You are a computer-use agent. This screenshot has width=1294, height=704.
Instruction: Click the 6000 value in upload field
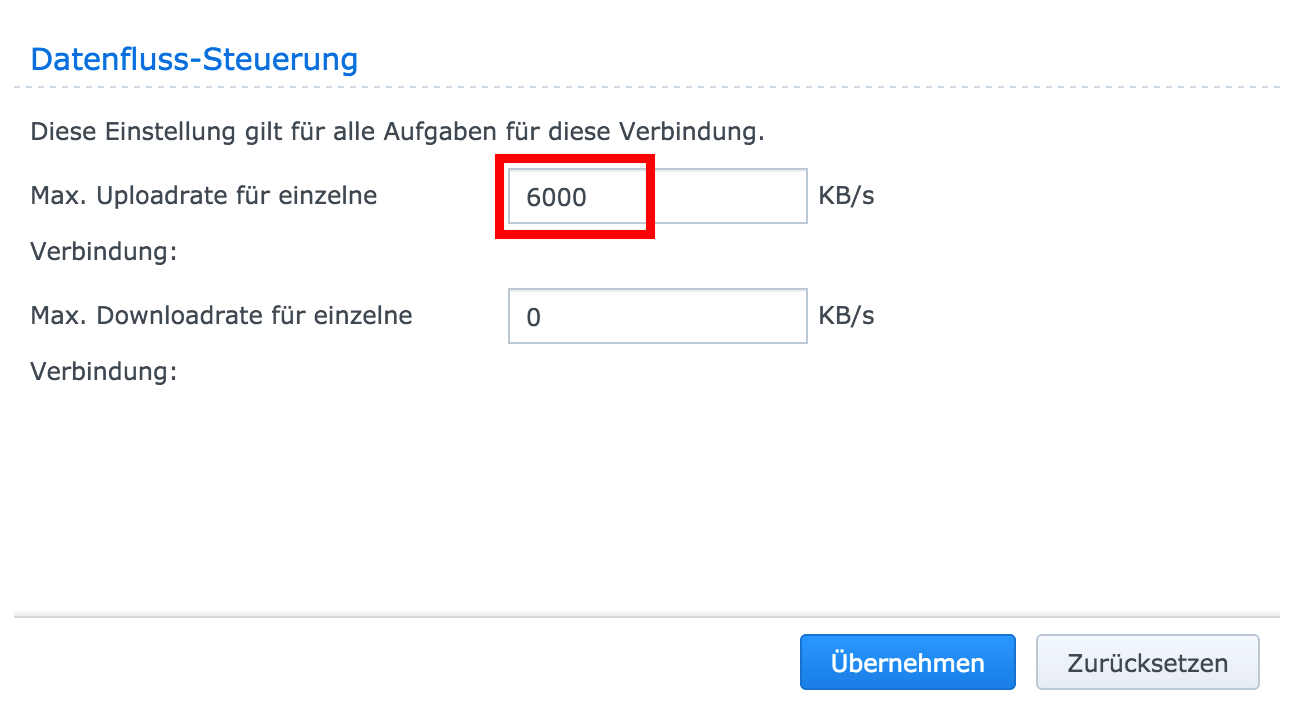coord(556,197)
